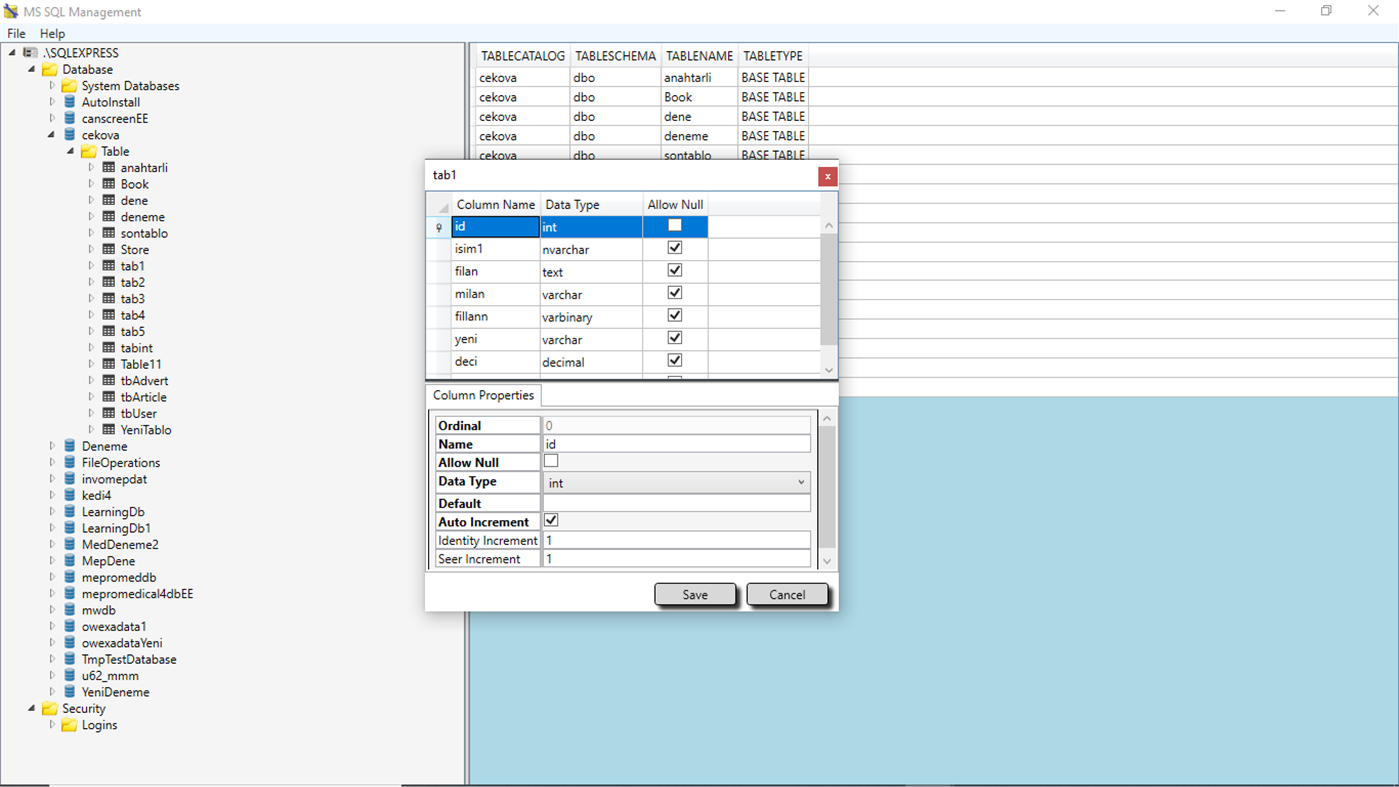Click the System Databases folder icon
The height and width of the screenshot is (787, 1399).
69,86
